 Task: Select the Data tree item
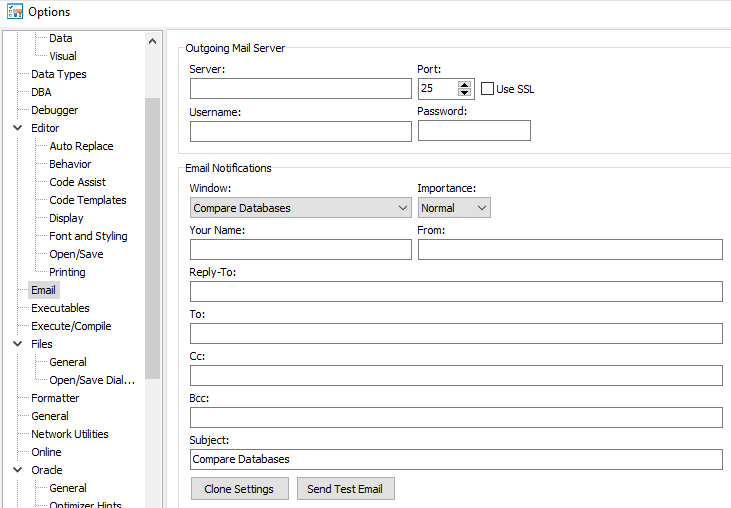[x=61, y=38]
